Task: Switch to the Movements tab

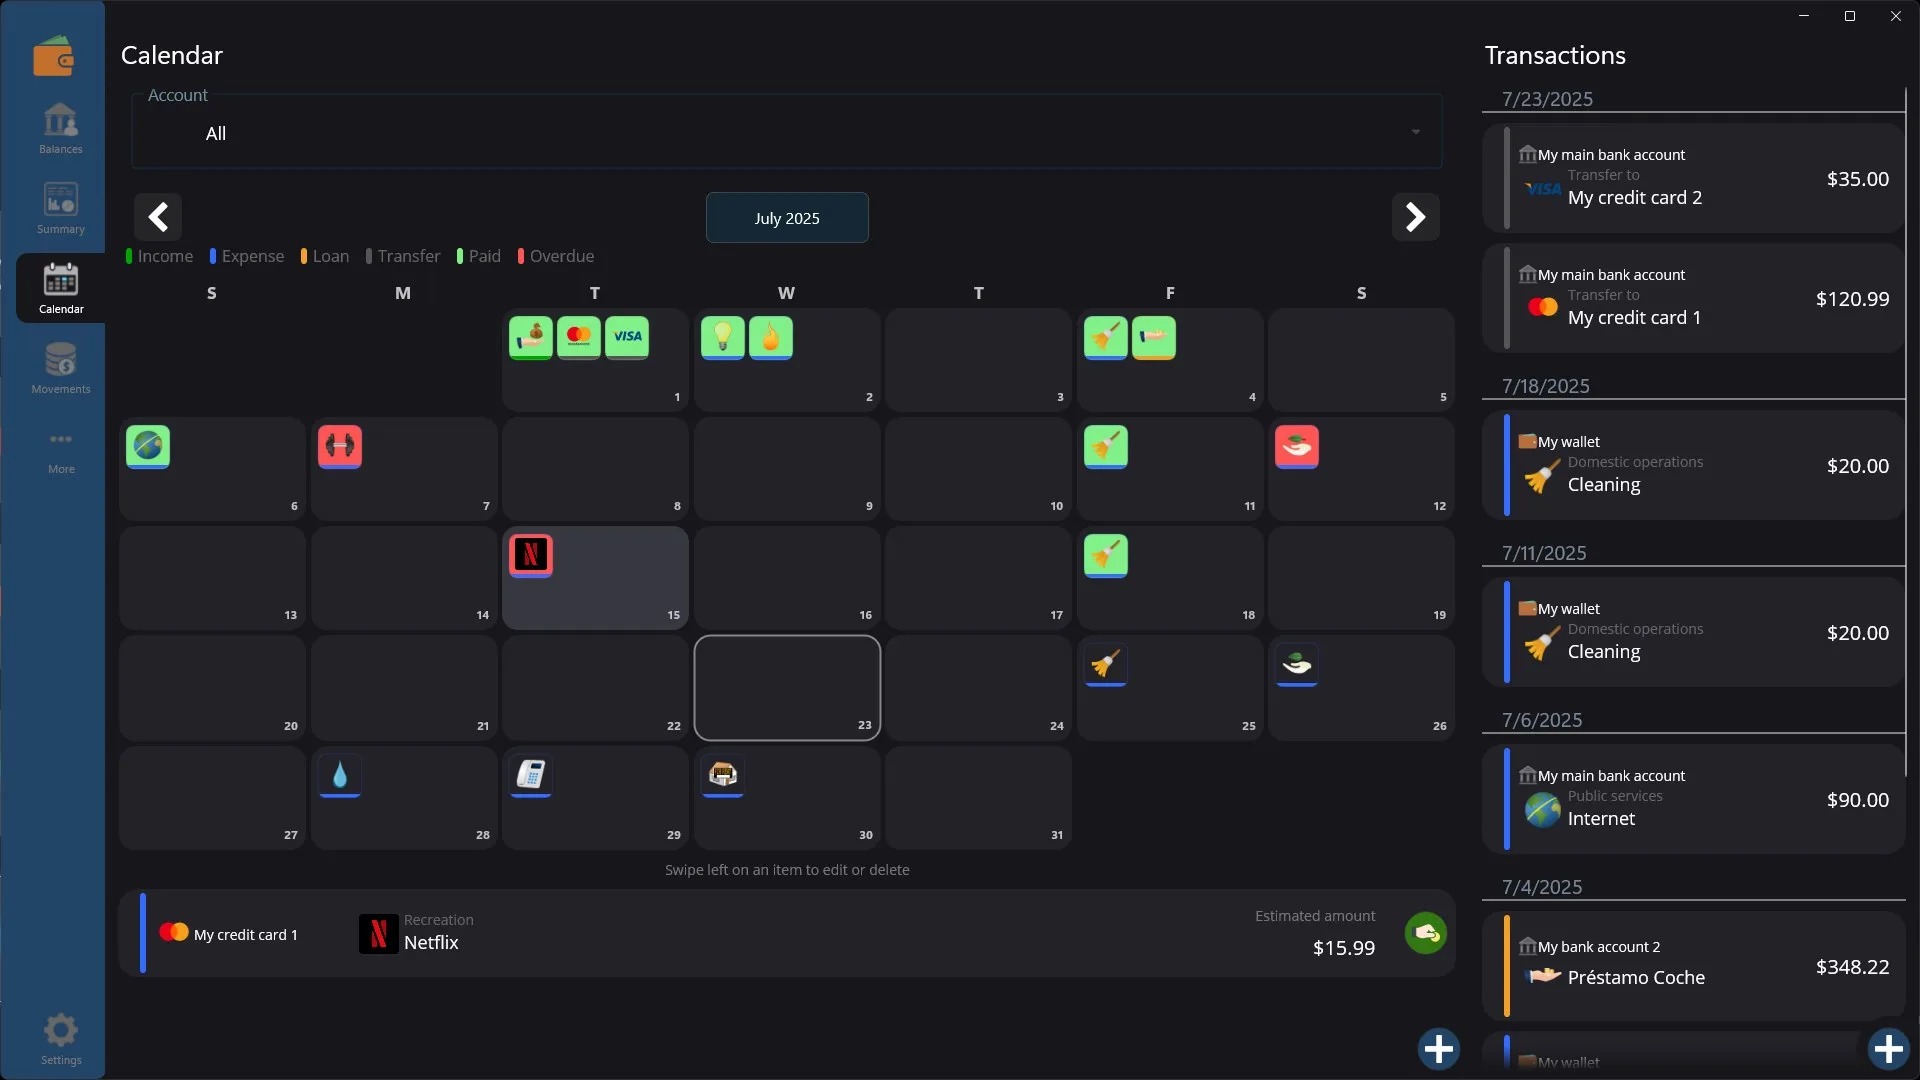Action: tap(61, 368)
